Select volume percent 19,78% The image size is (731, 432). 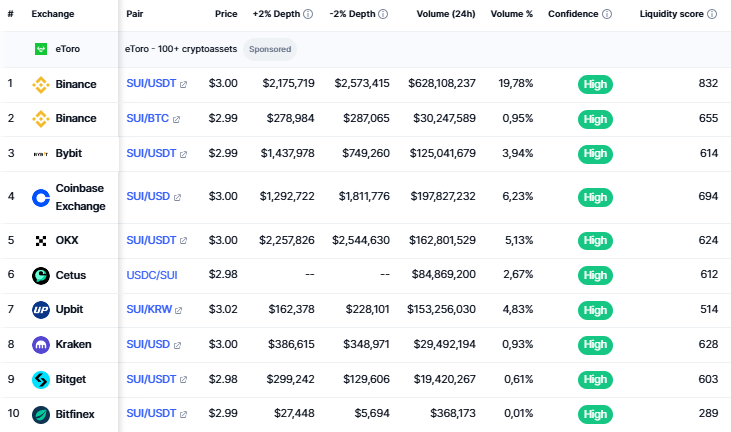pyautogui.click(x=516, y=83)
